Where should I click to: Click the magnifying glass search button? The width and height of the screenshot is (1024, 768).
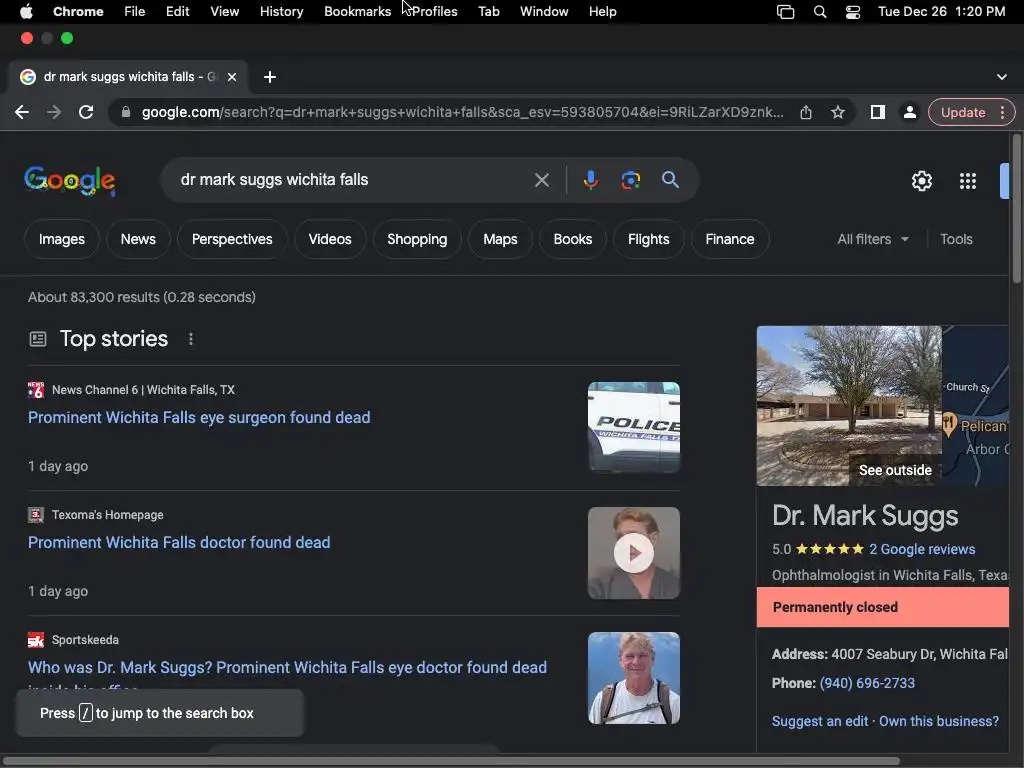pos(670,180)
